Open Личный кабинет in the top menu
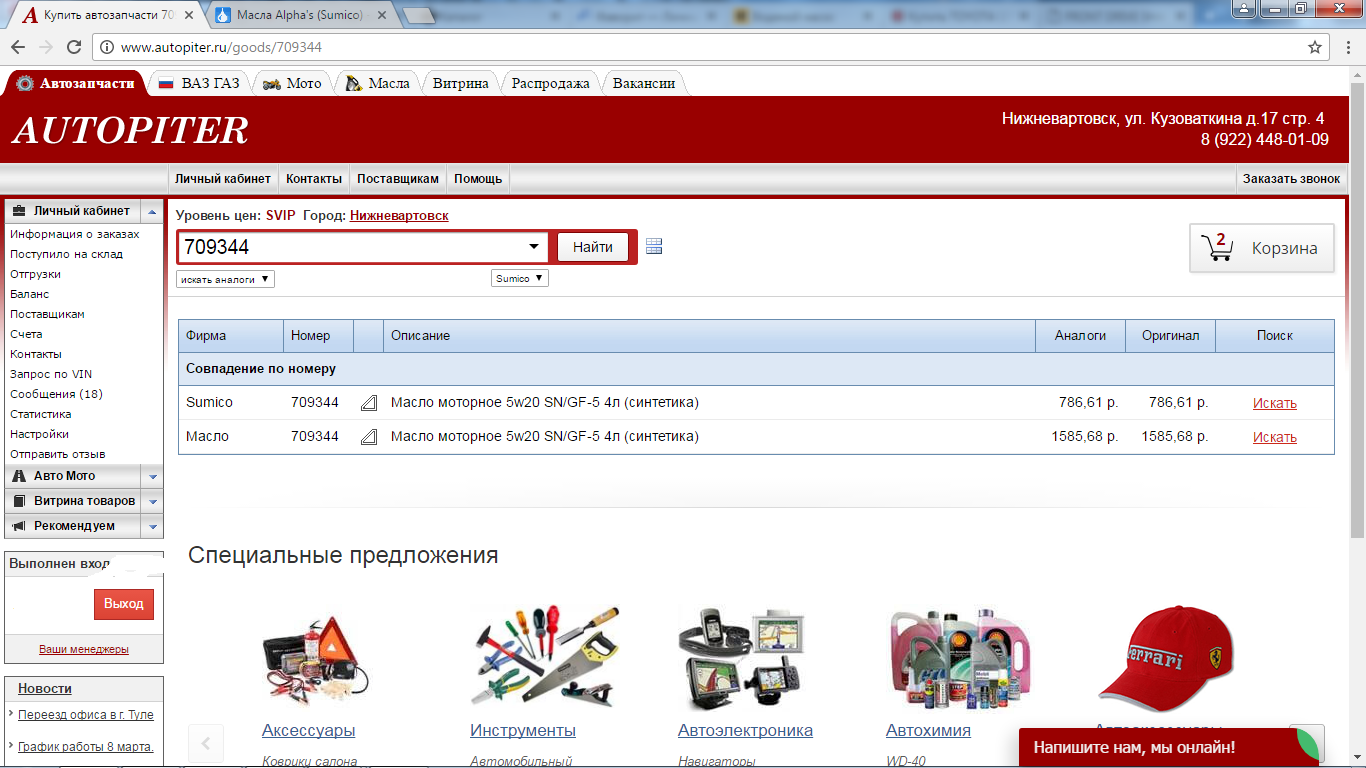 222,179
